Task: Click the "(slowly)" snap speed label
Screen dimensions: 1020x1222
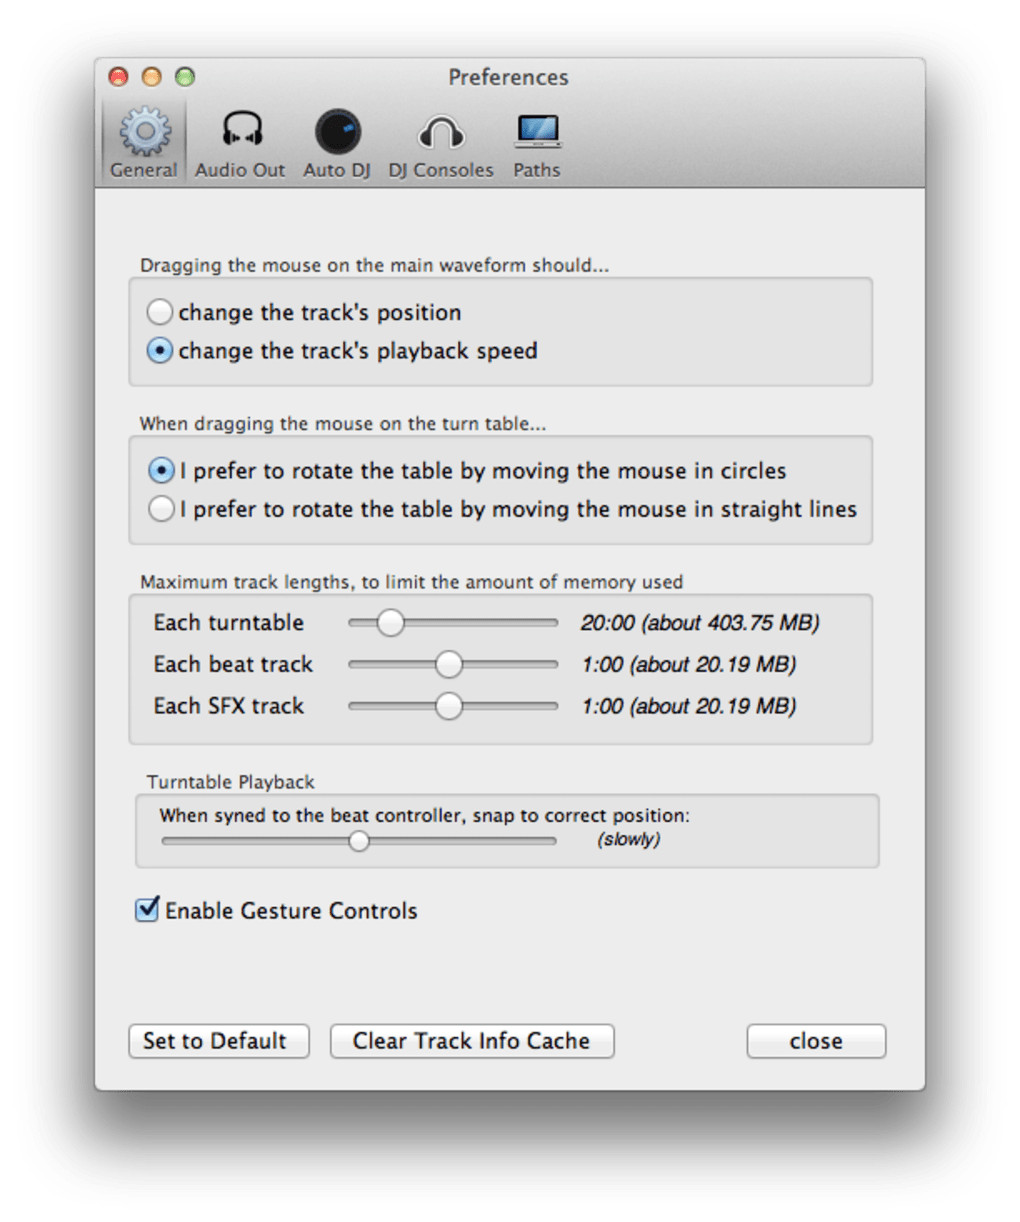Action: click(x=629, y=839)
